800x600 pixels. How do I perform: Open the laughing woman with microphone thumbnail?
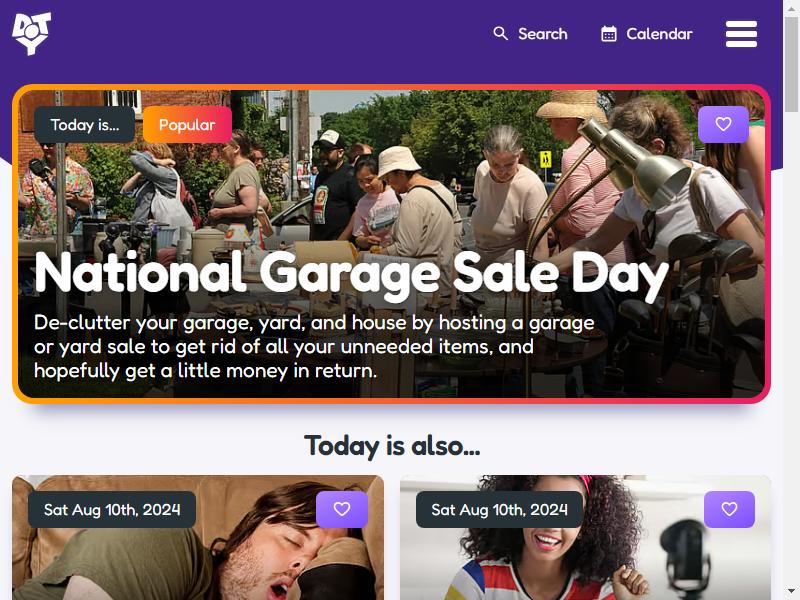[585, 538]
